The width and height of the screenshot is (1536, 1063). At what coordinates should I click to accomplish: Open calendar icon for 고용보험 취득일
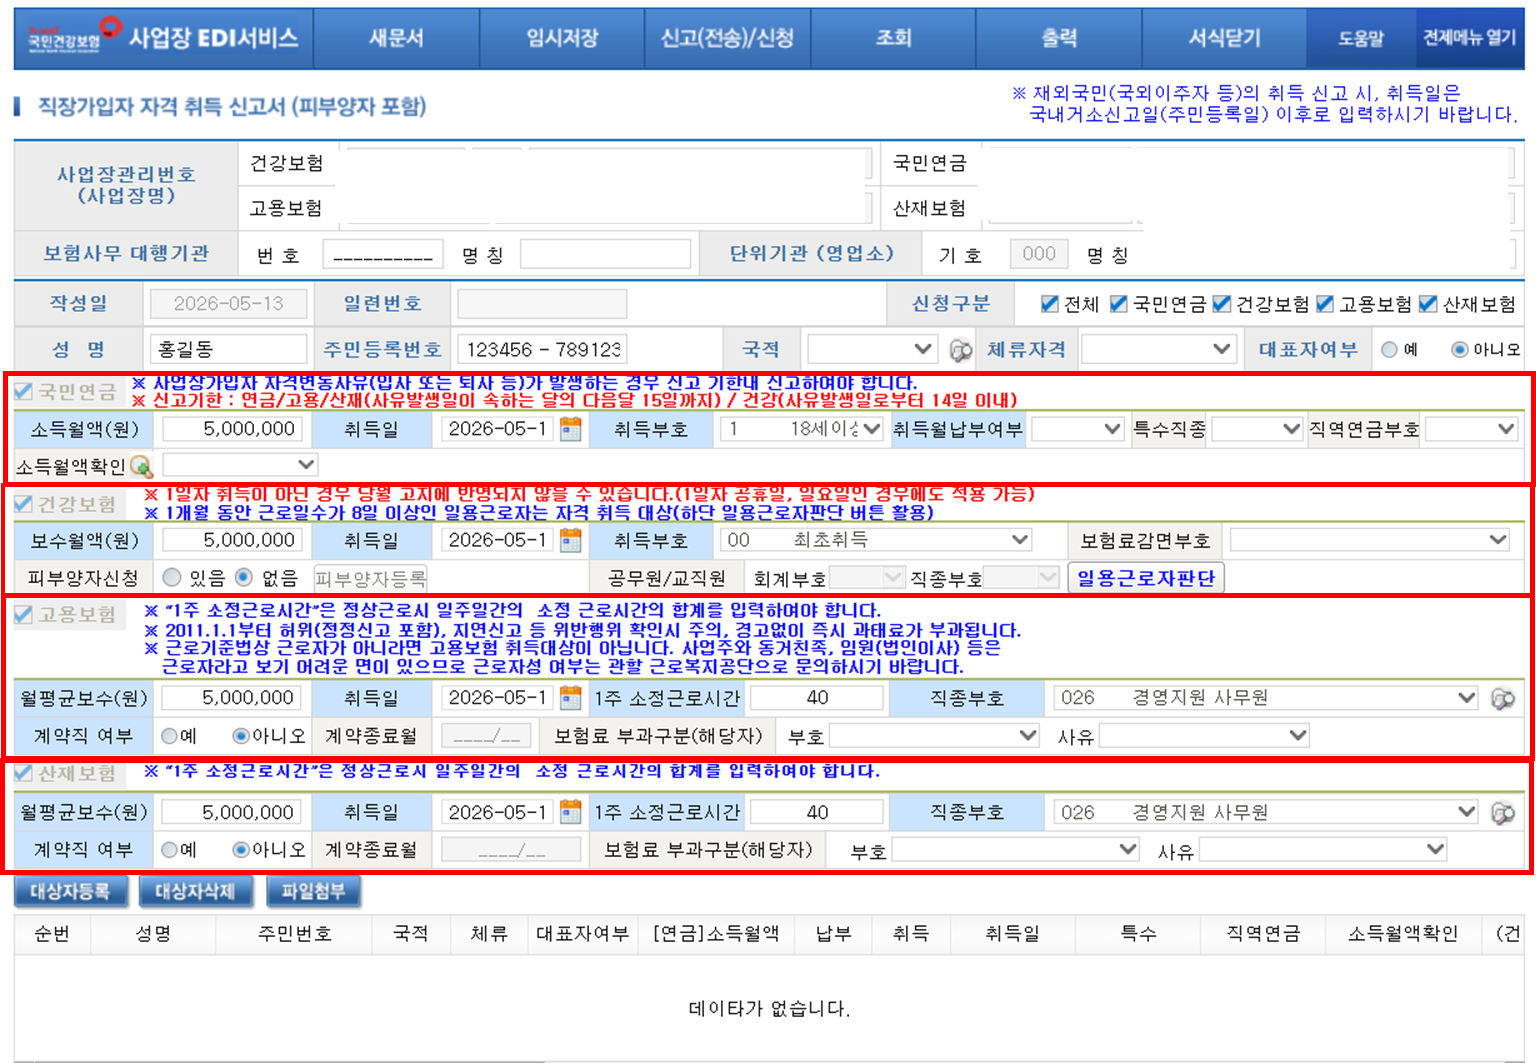[x=571, y=697]
